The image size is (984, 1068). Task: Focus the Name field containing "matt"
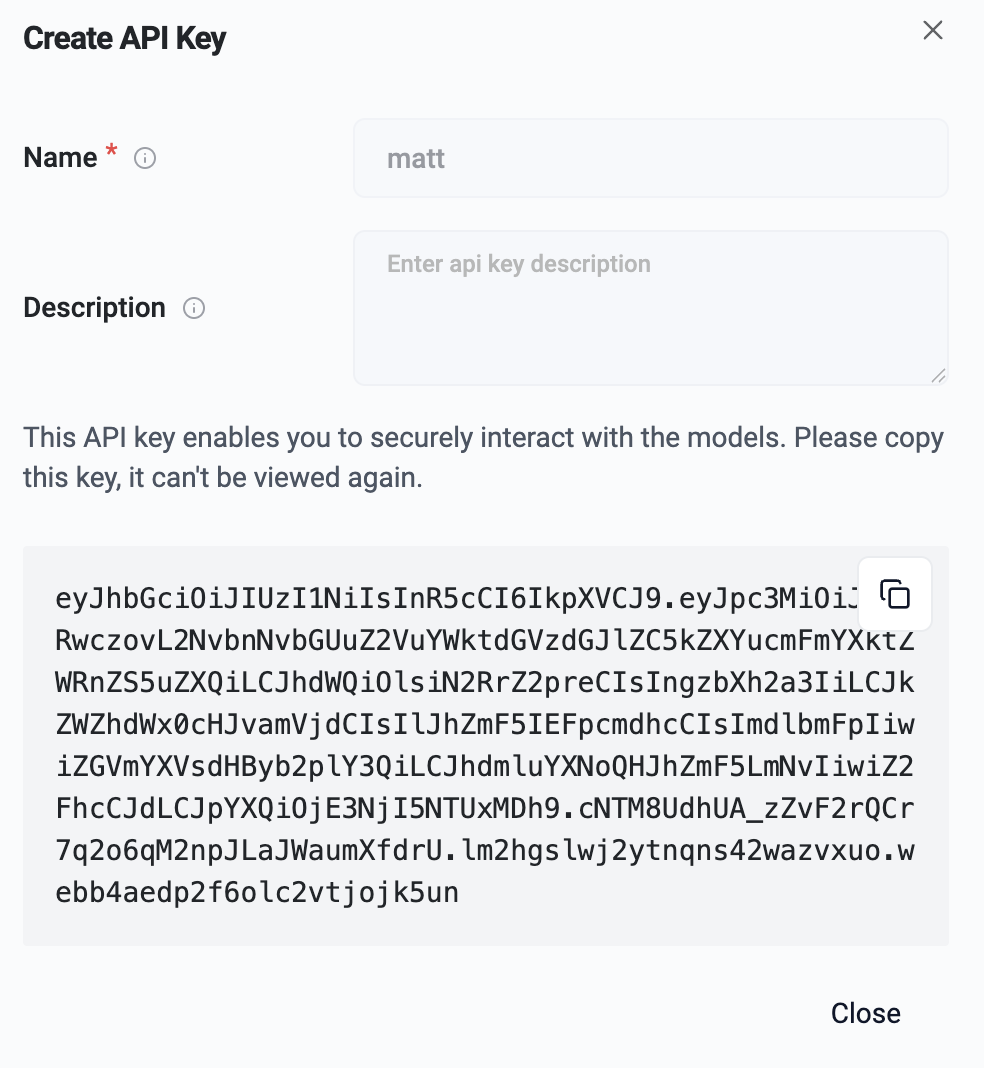(x=650, y=158)
